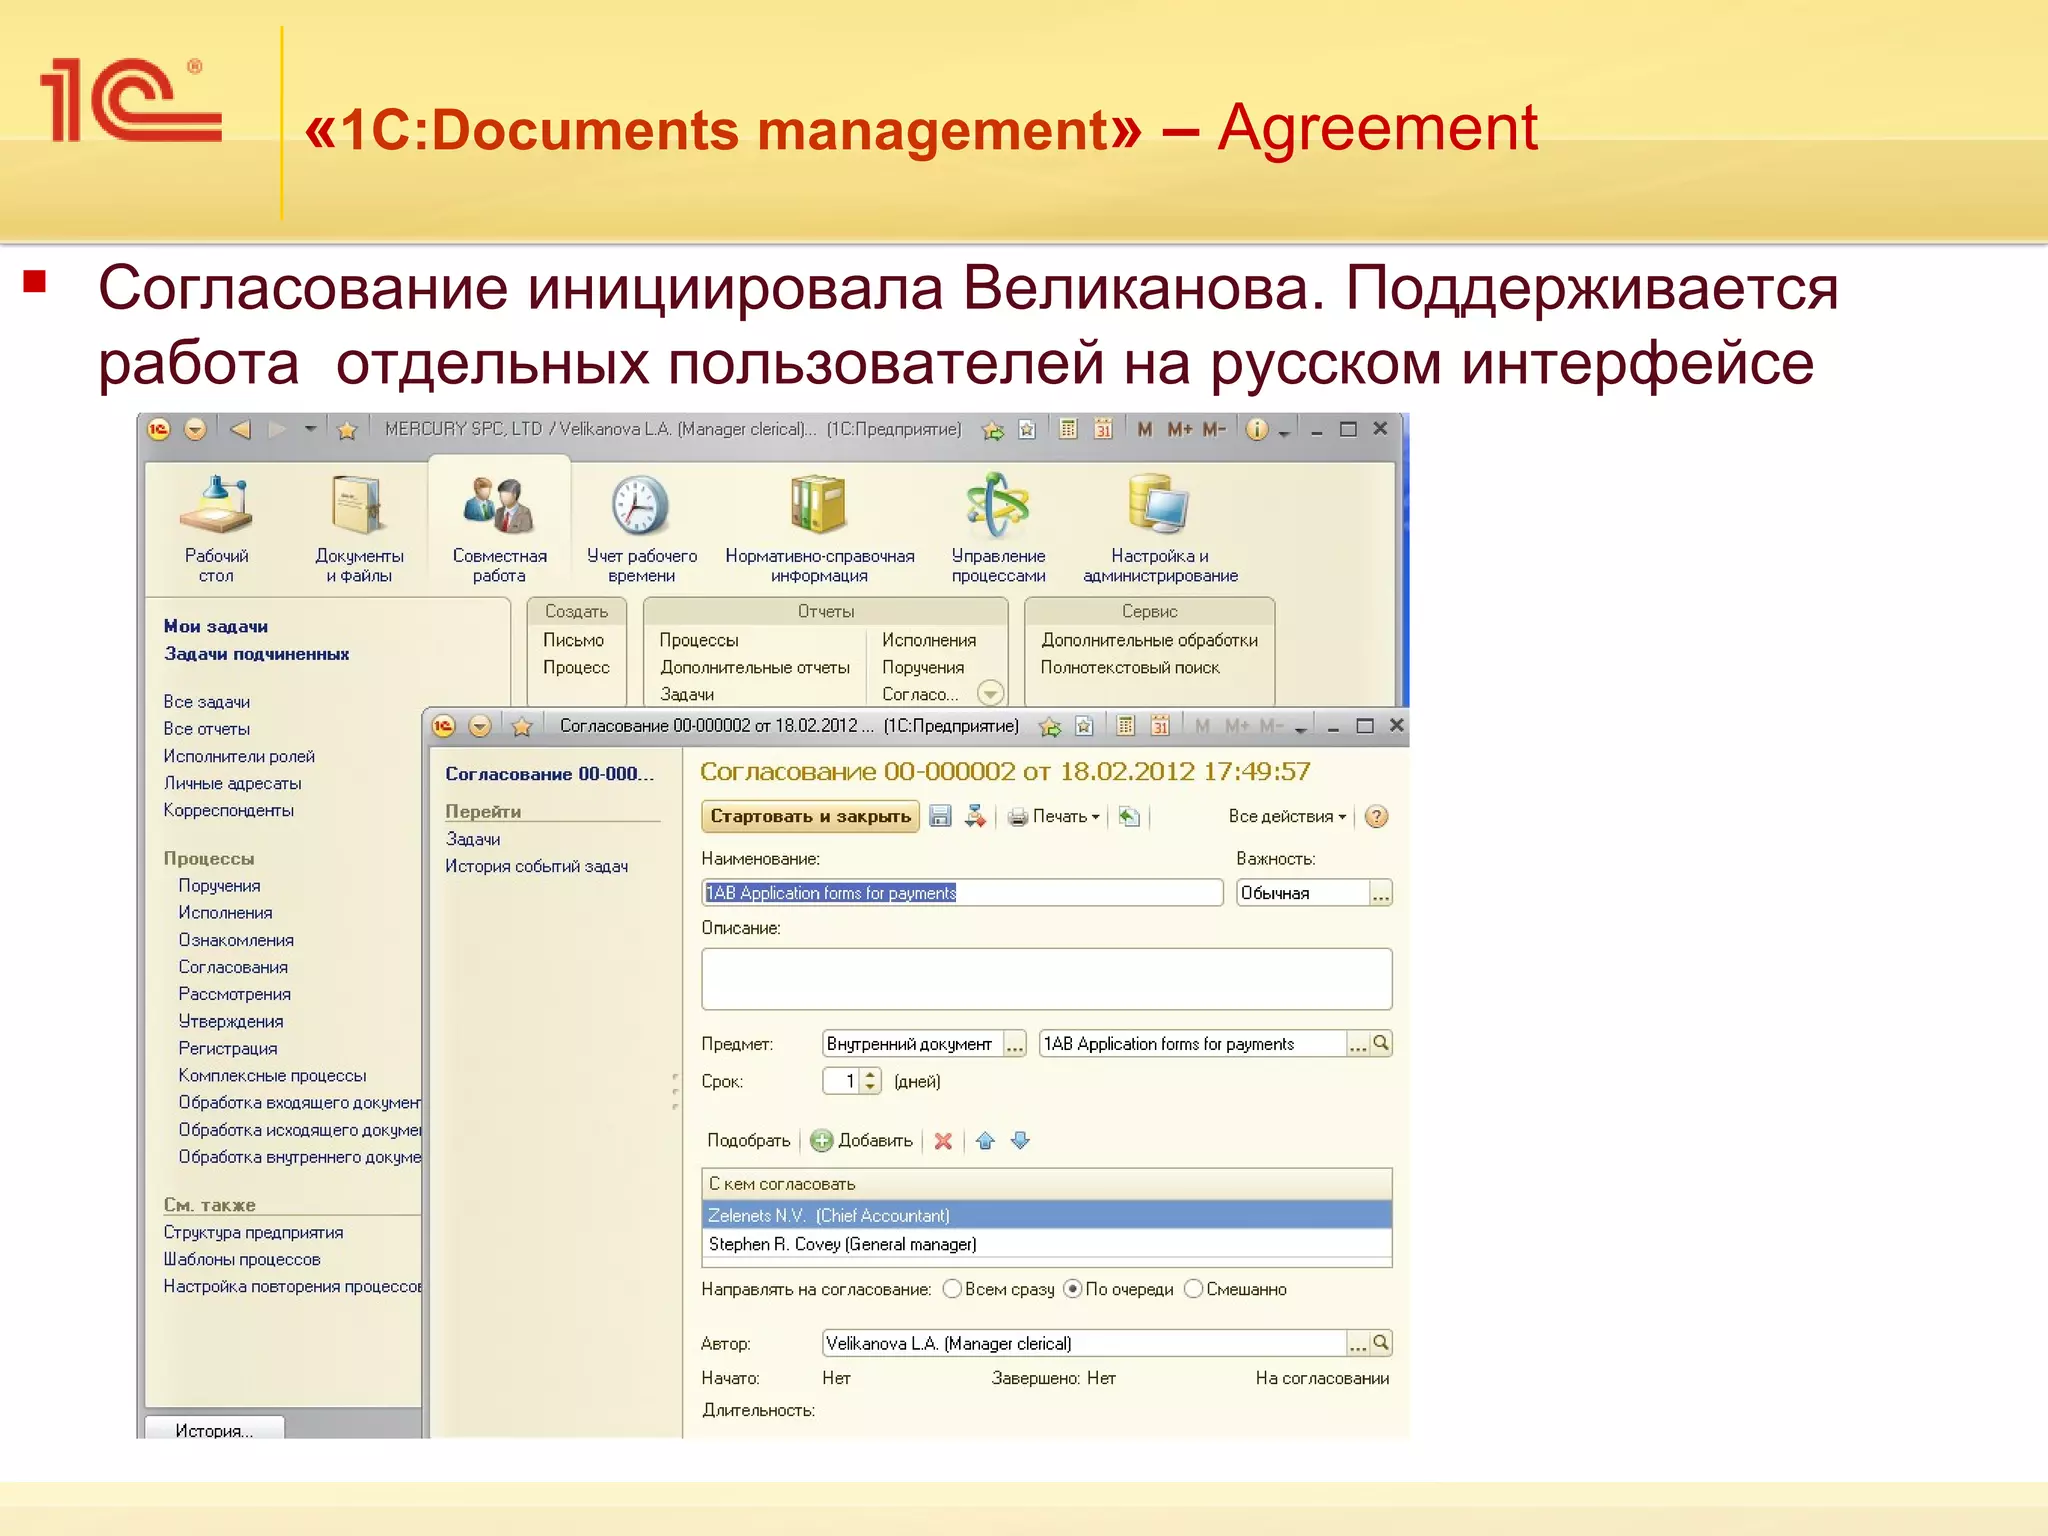This screenshot has height=1536, width=2048.
Task: Open Все действия dropdown menu
Action: click(1287, 816)
